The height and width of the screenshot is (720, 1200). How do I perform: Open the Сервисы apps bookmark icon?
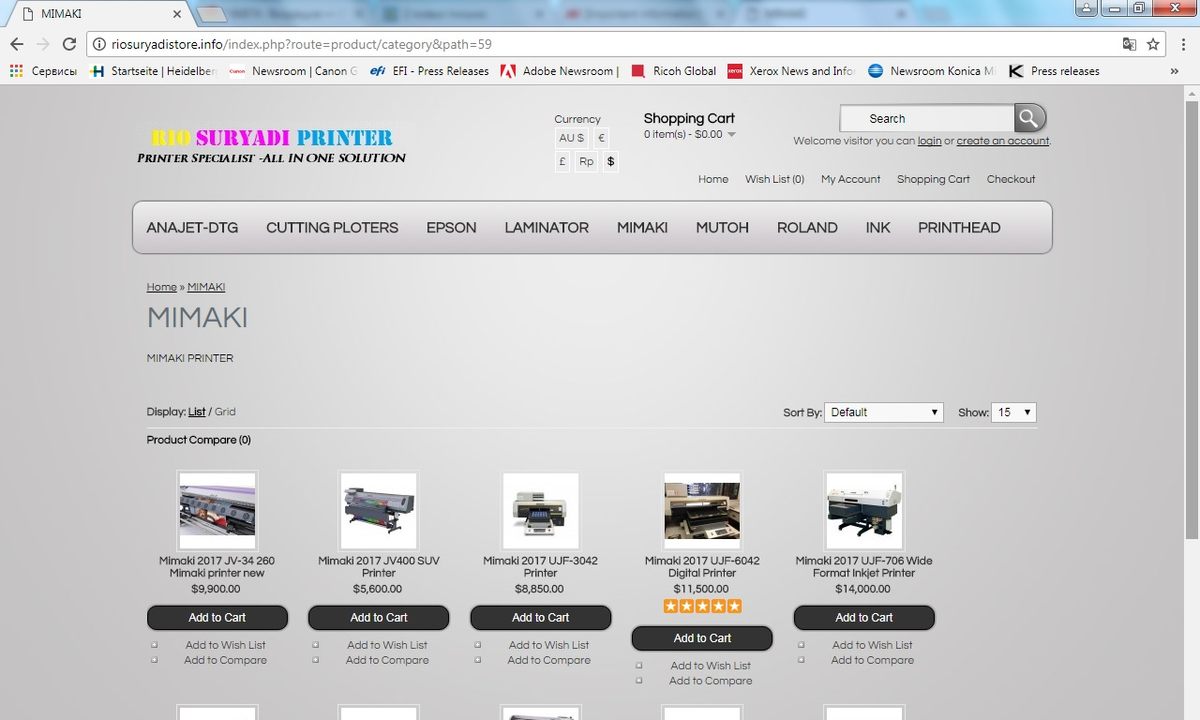[16, 71]
